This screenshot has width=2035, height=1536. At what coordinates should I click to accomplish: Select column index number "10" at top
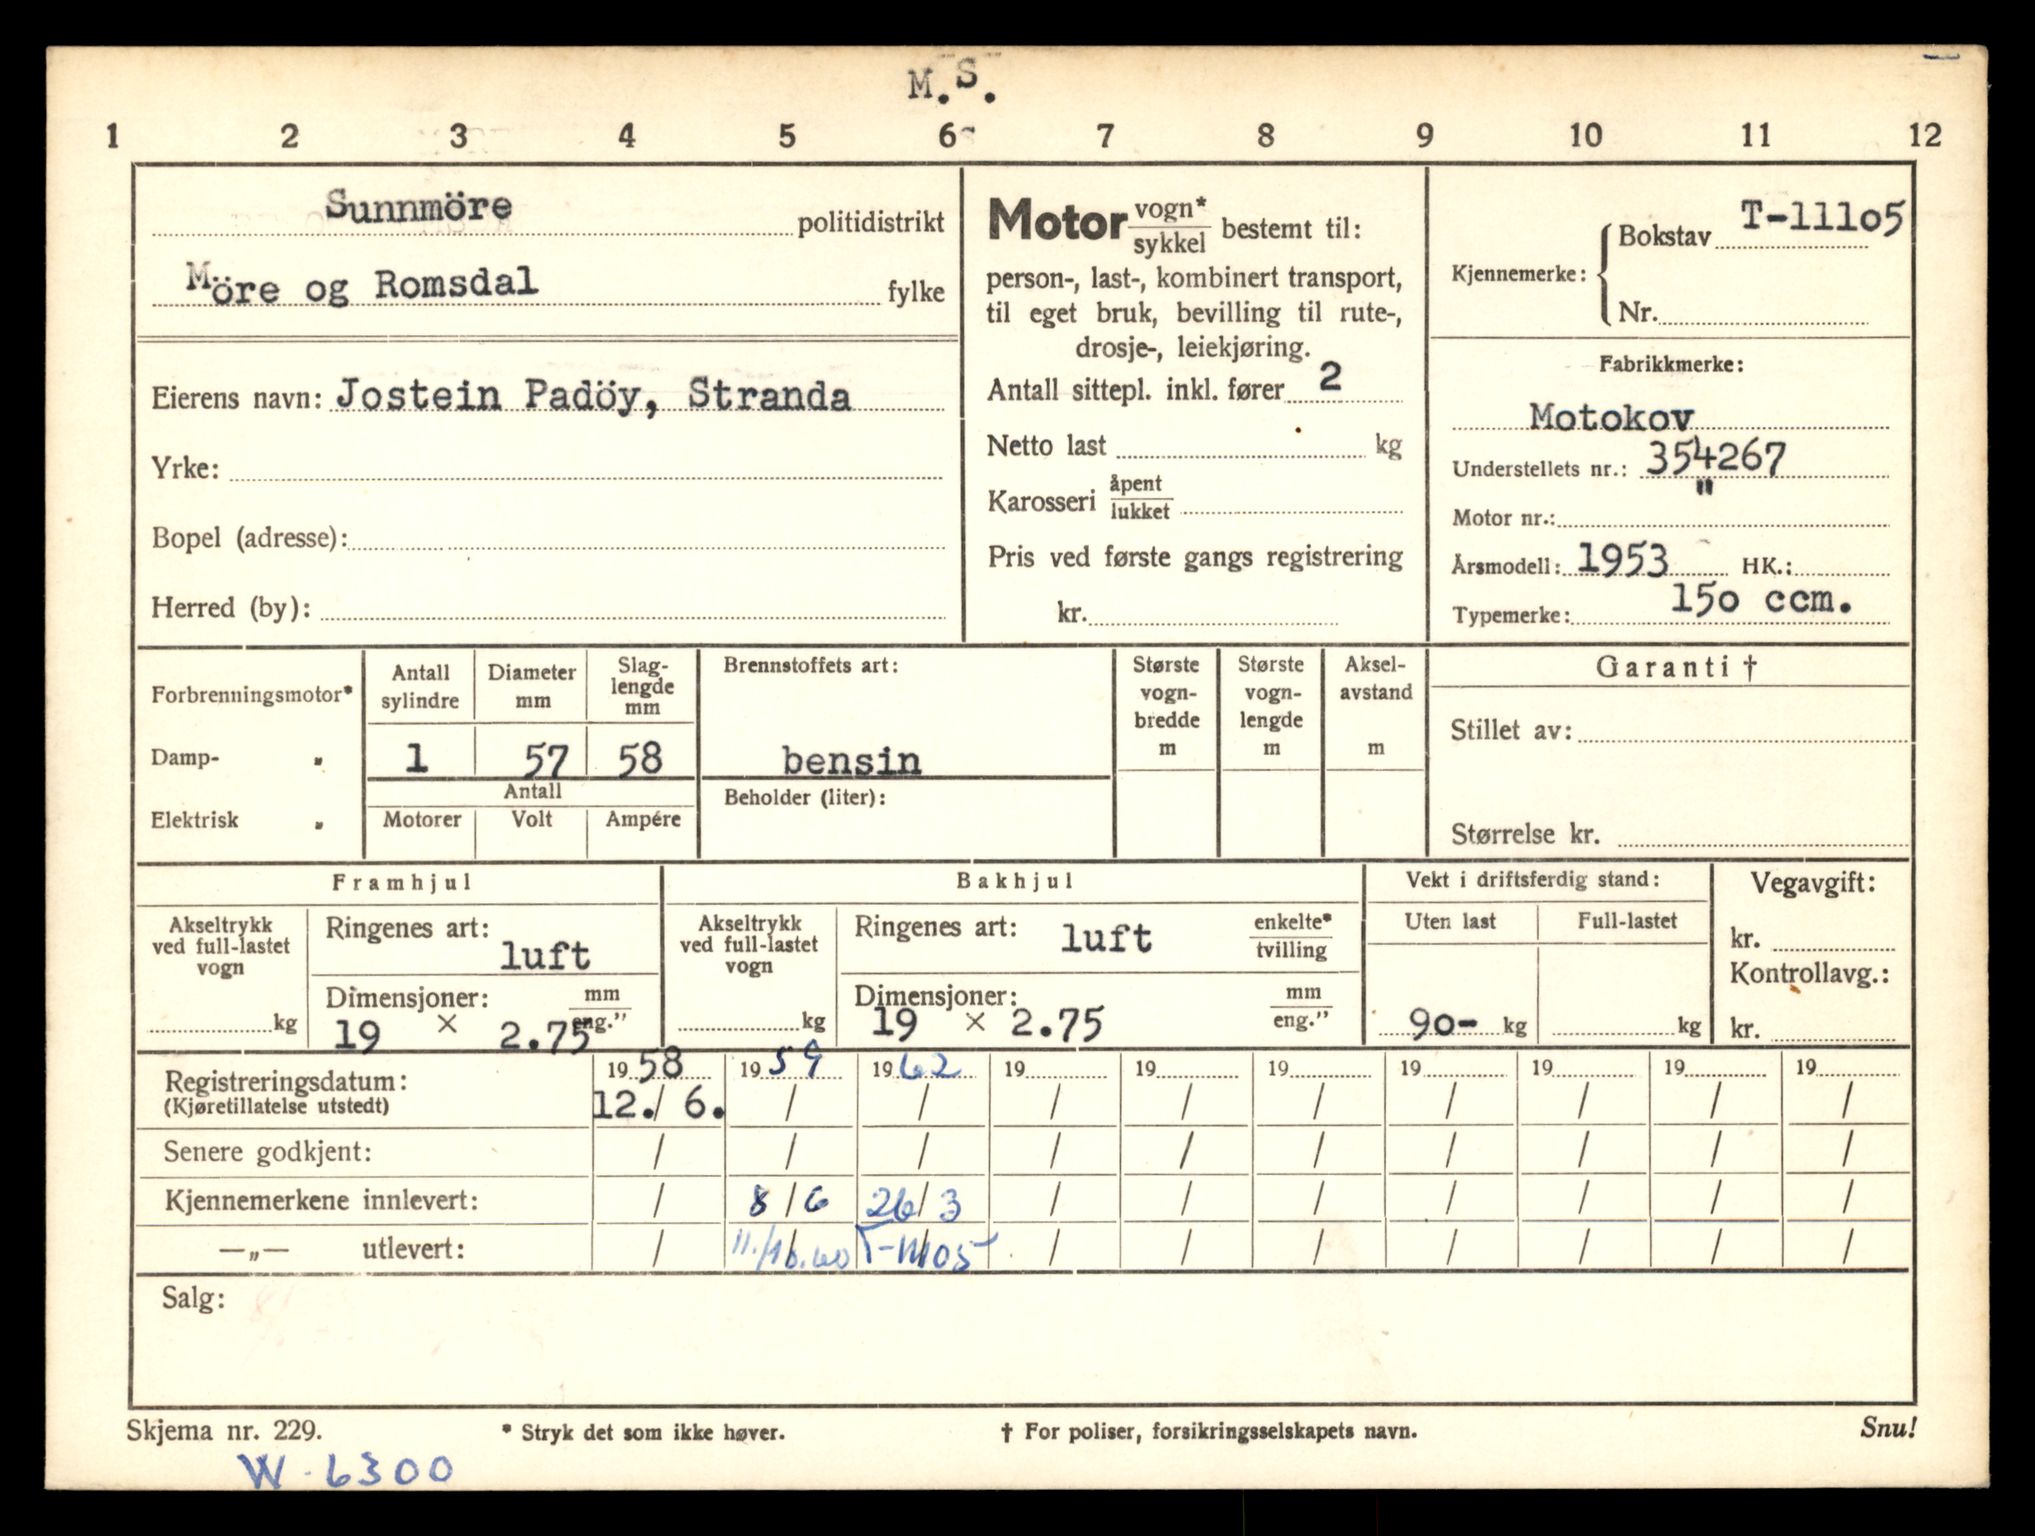(1585, 135)
